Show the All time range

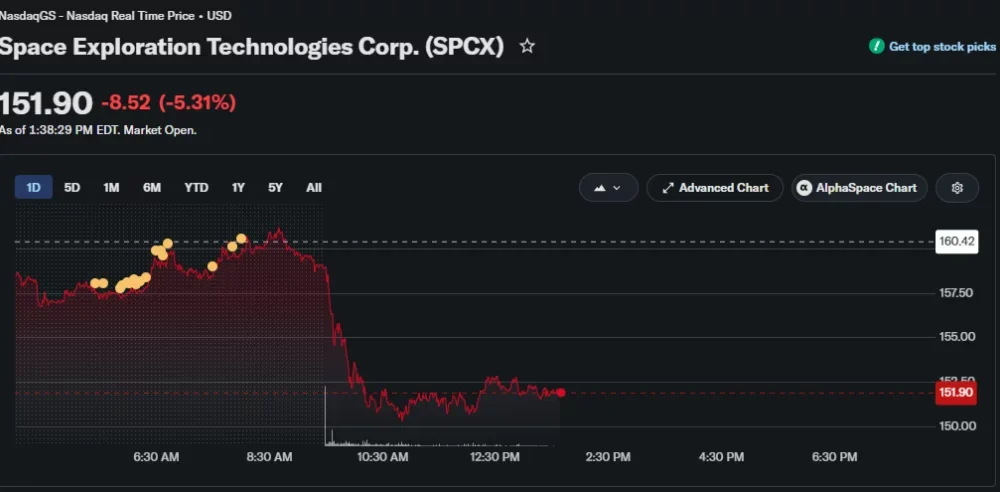[x=314, y=188]
